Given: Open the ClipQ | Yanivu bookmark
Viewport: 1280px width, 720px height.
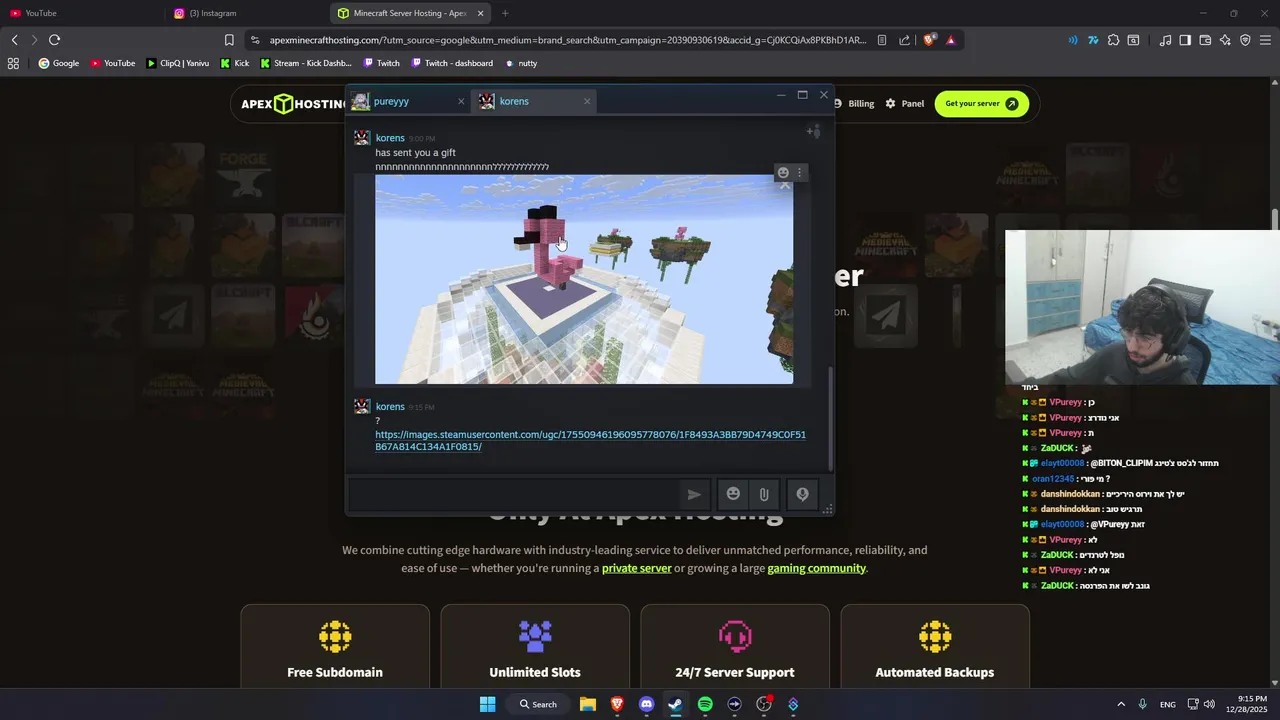Looking at the screenshot, I should click(x=177, y=63).
